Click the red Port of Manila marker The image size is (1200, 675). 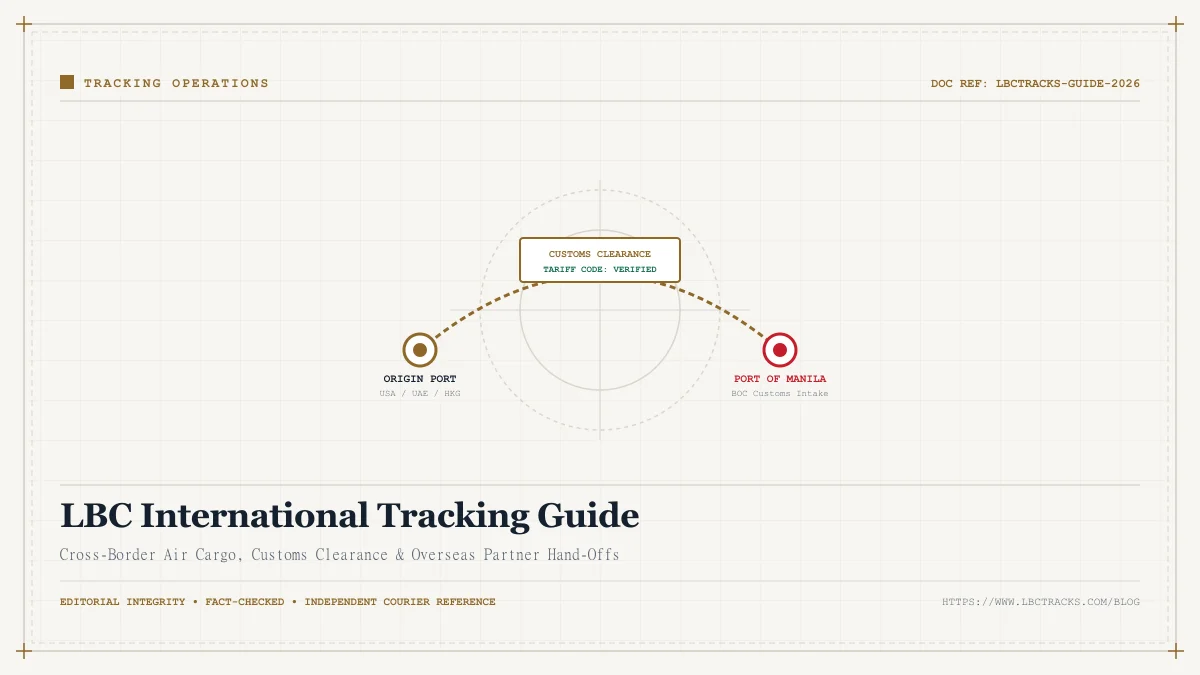[x=780, y=350]
